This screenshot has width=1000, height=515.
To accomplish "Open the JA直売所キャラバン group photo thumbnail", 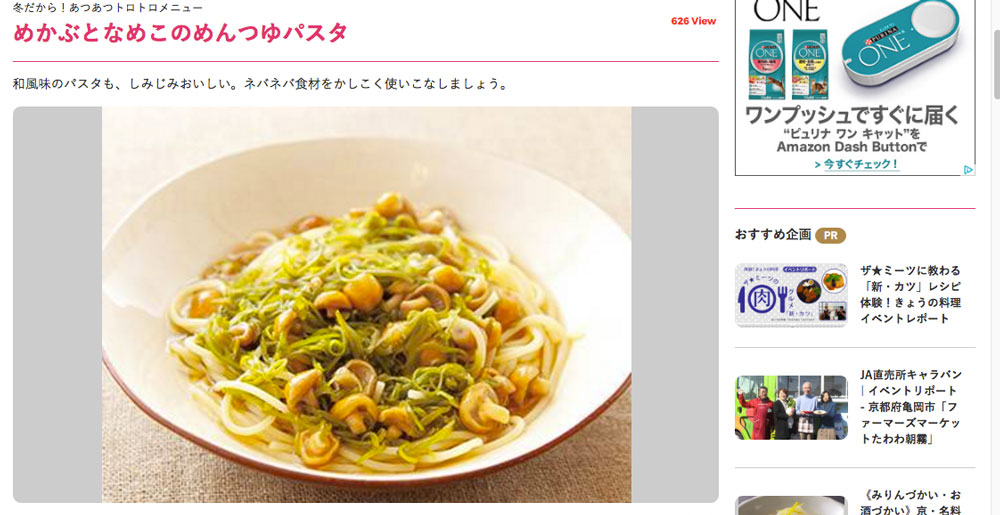I will coord(791,407).
